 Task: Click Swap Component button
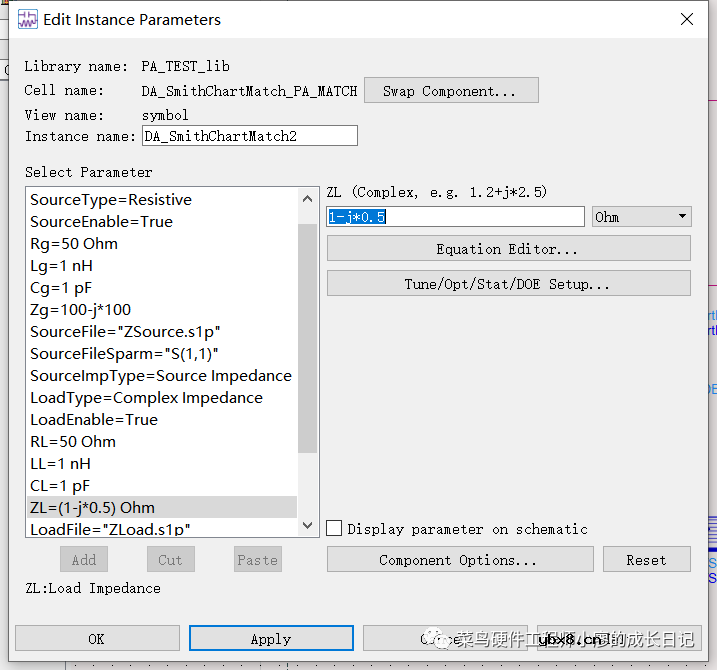point(450,91)
